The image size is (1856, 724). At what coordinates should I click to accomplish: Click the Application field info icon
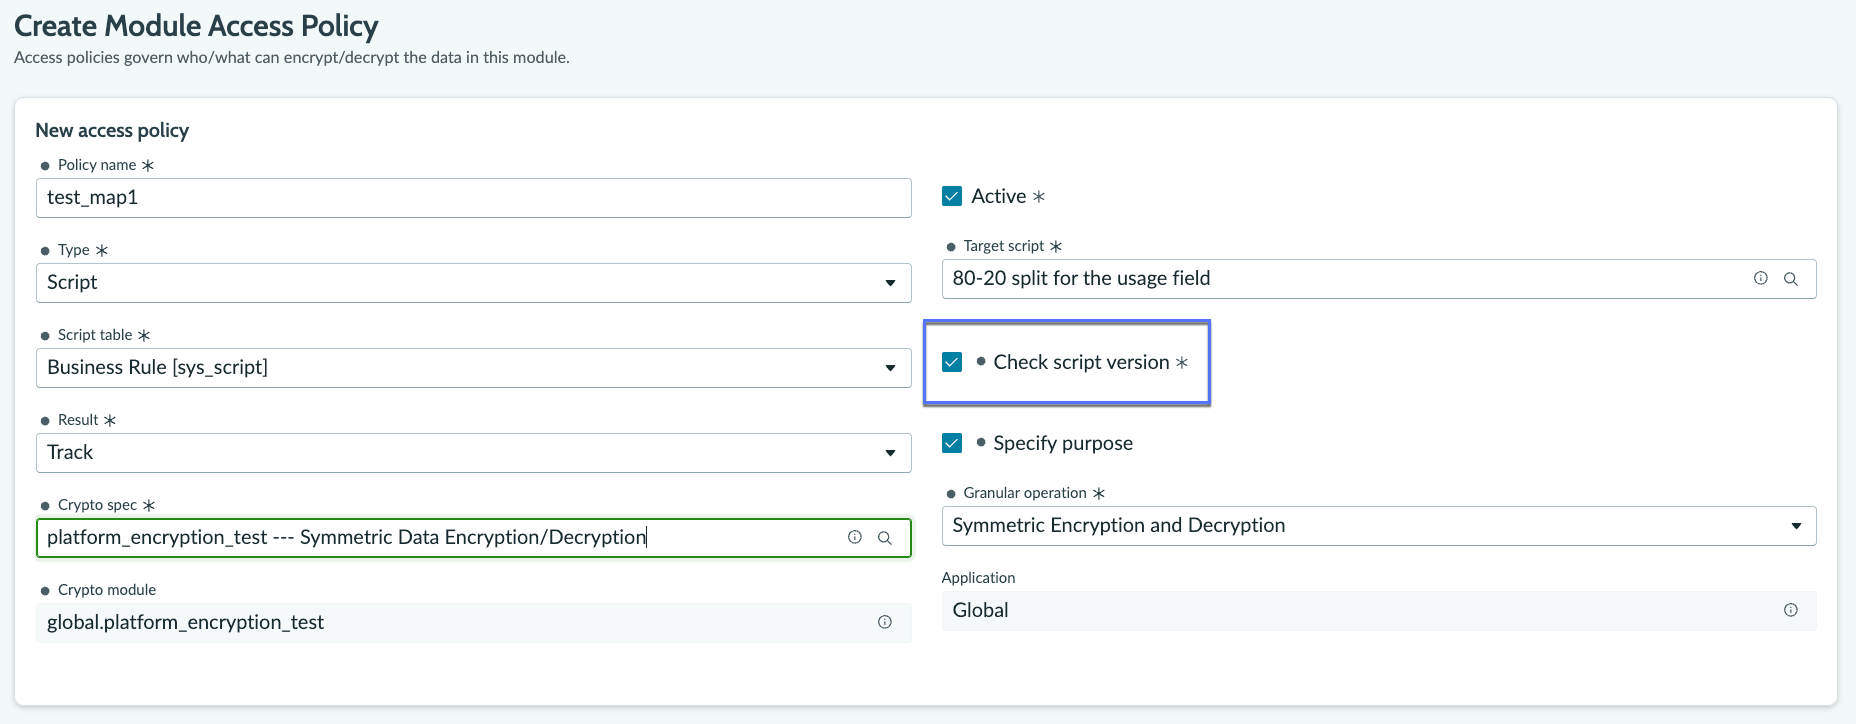(x=1790, y=610)
